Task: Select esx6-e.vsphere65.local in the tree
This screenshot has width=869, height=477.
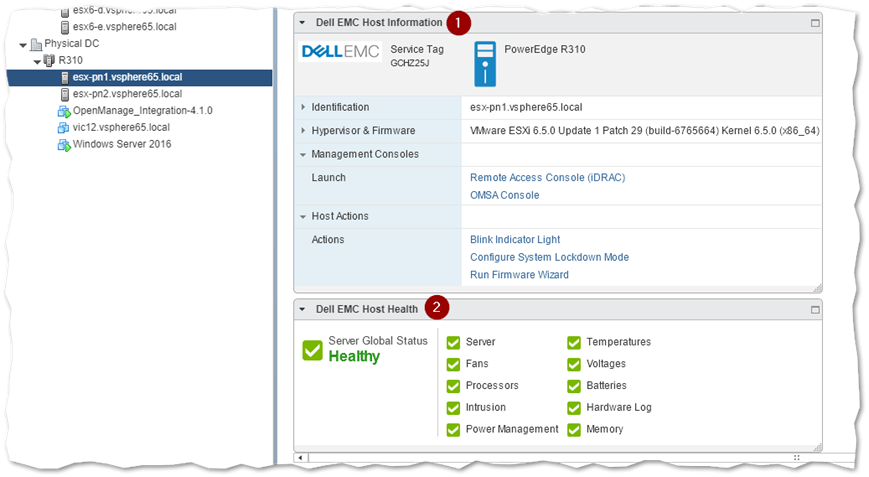Action: coord(125,27)
